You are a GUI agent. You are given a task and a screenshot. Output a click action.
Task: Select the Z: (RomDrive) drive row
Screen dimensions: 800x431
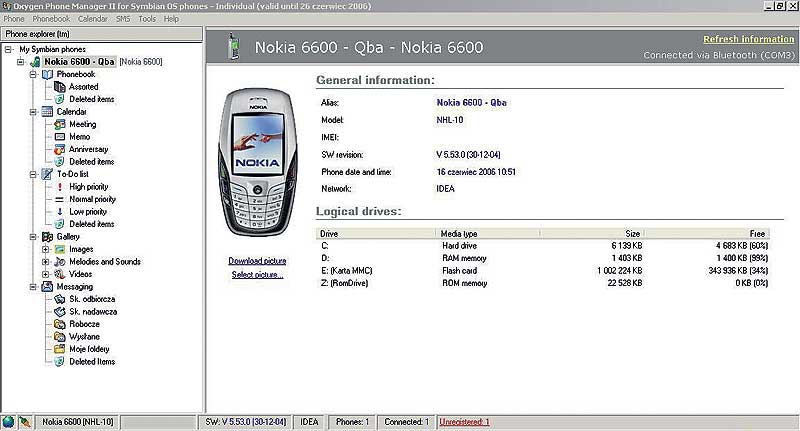point(543,283)
